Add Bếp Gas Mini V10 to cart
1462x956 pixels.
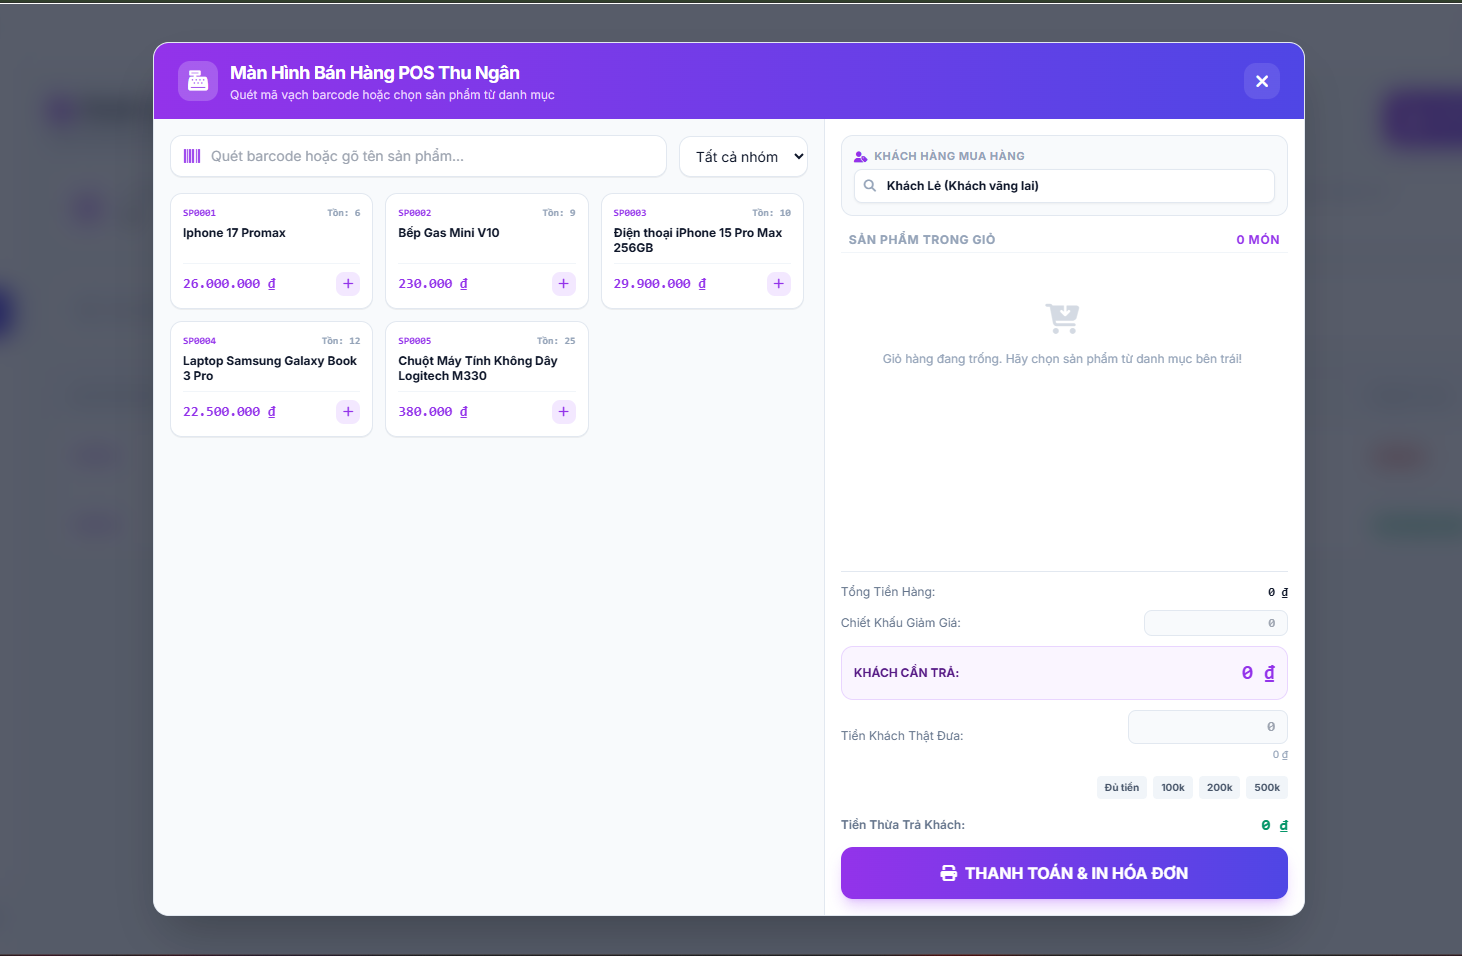point(564,284)
